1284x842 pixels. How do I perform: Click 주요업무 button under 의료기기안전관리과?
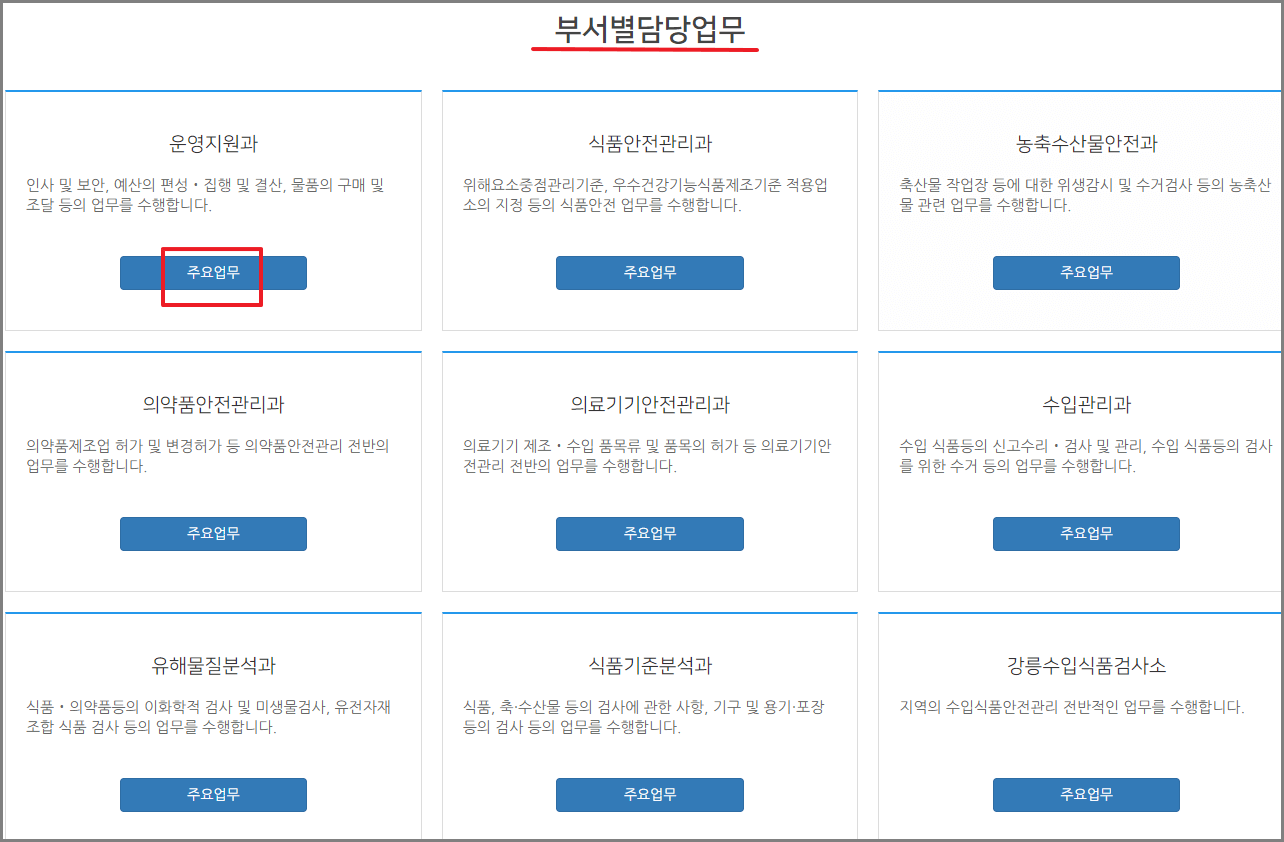(650, 533)
